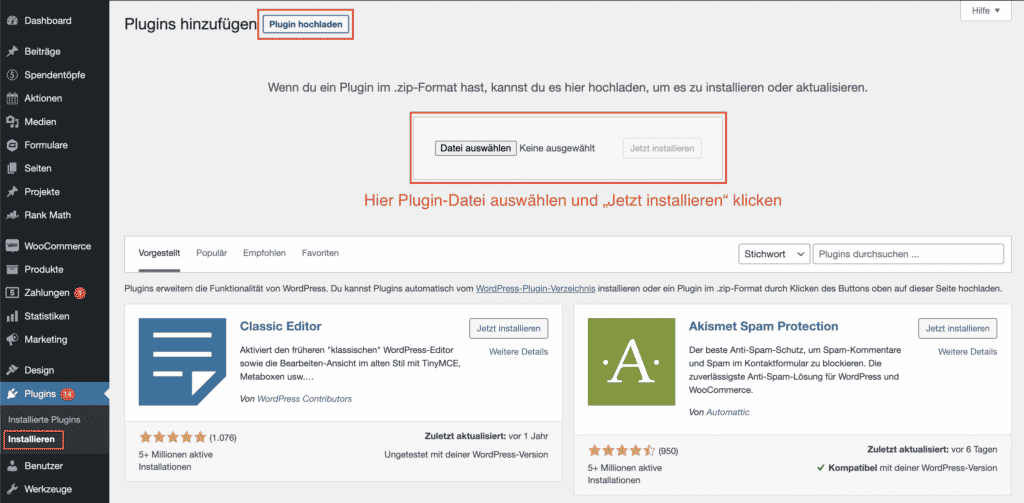Click the Plugins update count badge

(x=68, y=394)
